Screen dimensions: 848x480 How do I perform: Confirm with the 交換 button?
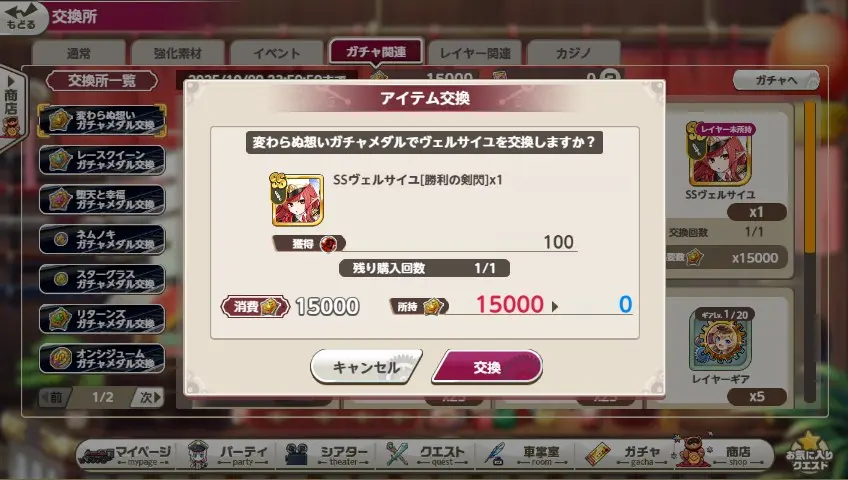point(487,367)
